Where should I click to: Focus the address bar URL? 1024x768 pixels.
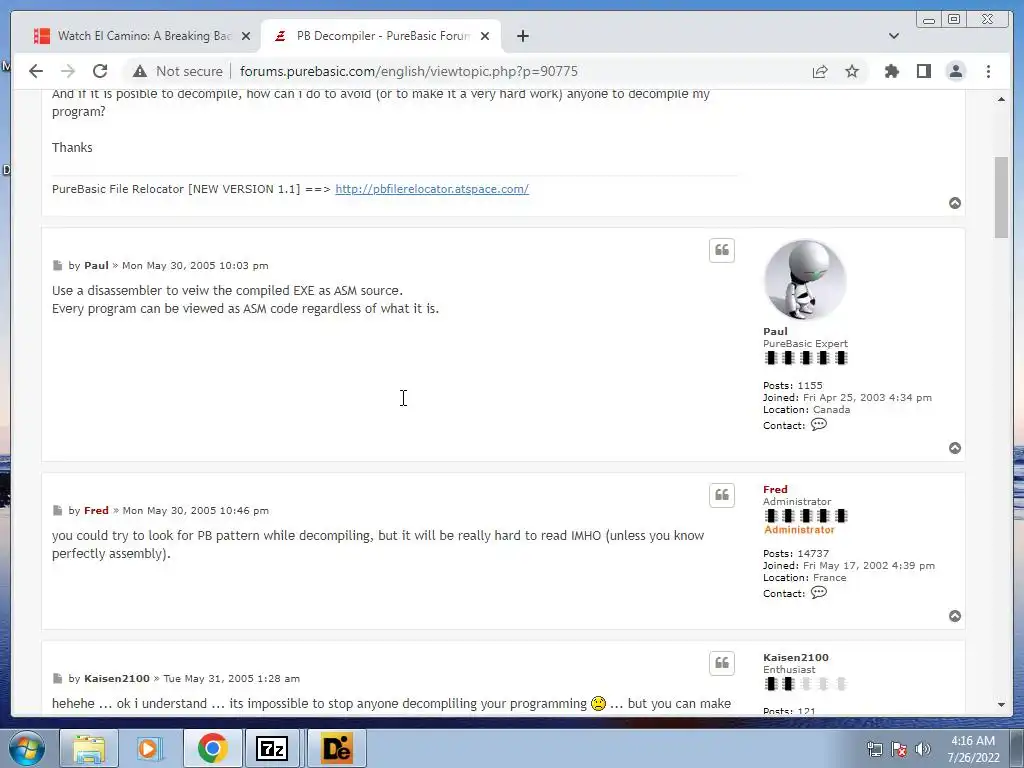[409, 71]
